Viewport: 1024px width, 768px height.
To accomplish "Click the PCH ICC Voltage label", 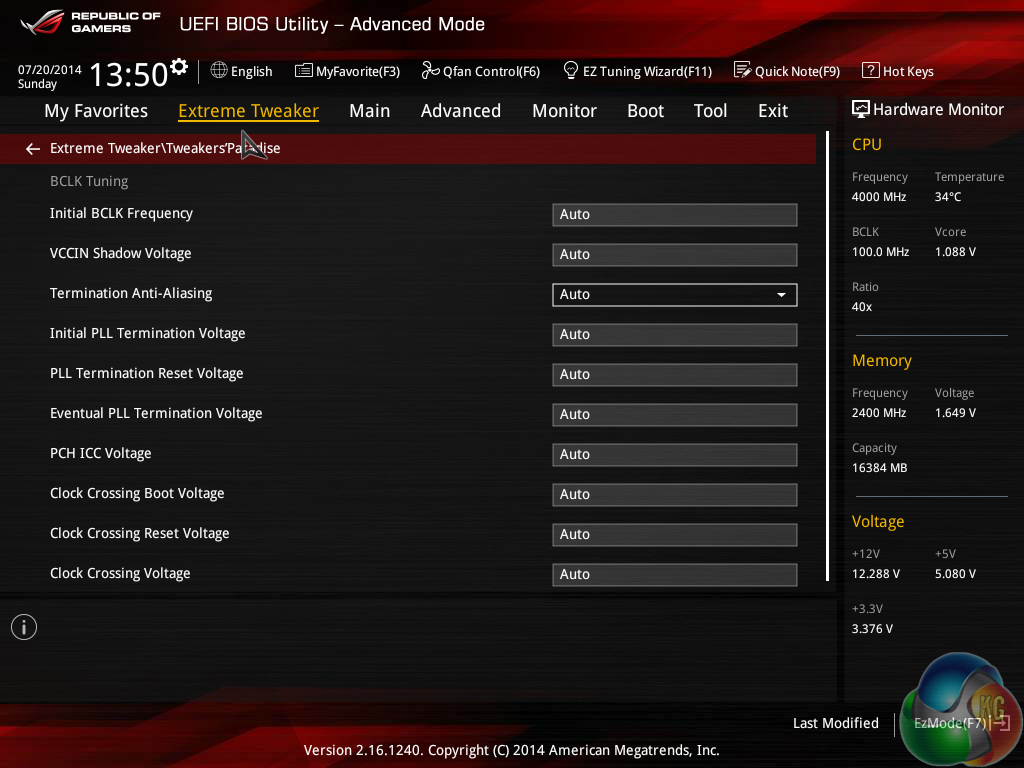I will [101, 453].
